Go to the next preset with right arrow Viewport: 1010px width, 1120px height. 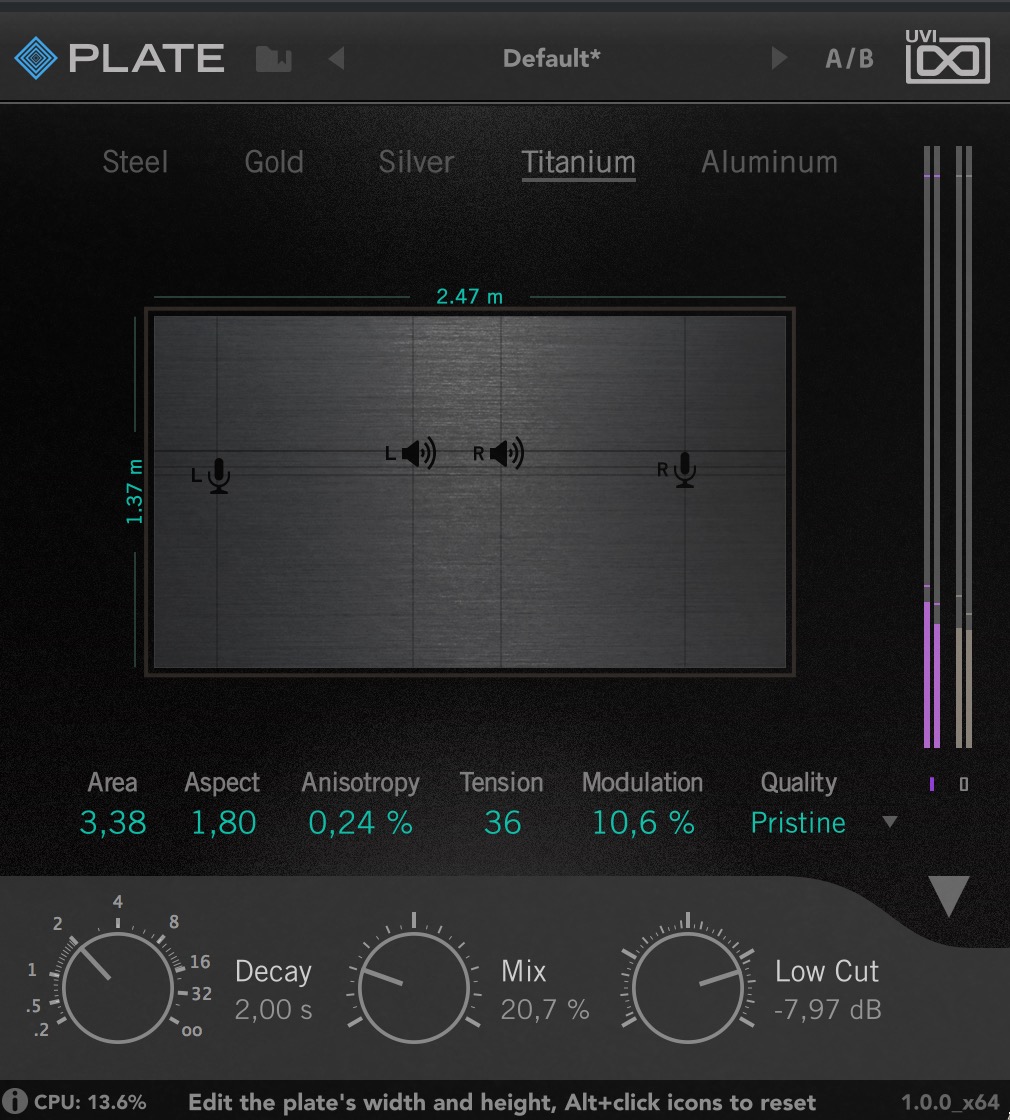(x=779, y=58)
